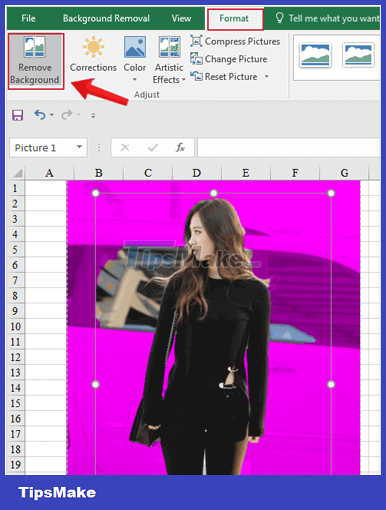This screenshot has height=510, width=386.
Task: Open Customize Quick Access Toolbar menu
Action: tap(93, 116)
